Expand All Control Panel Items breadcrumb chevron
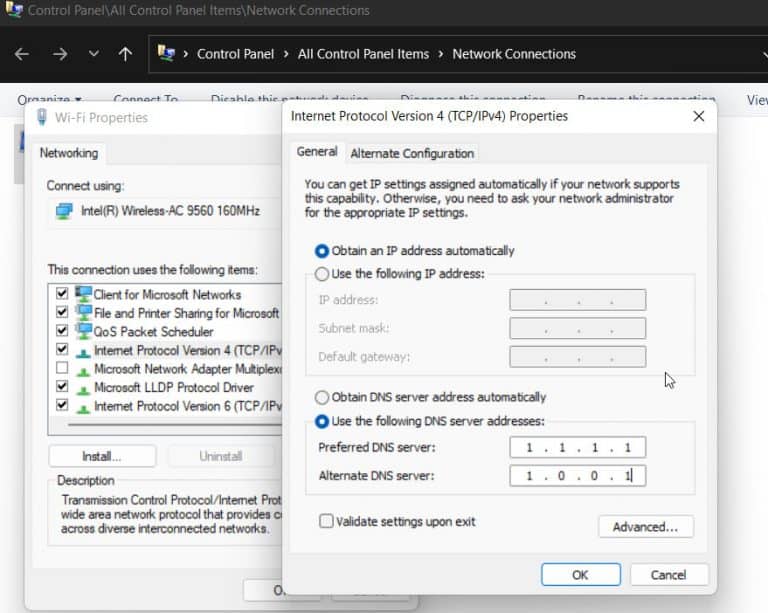The height and width of the screenshot is (613, 768). click(441, 54)
